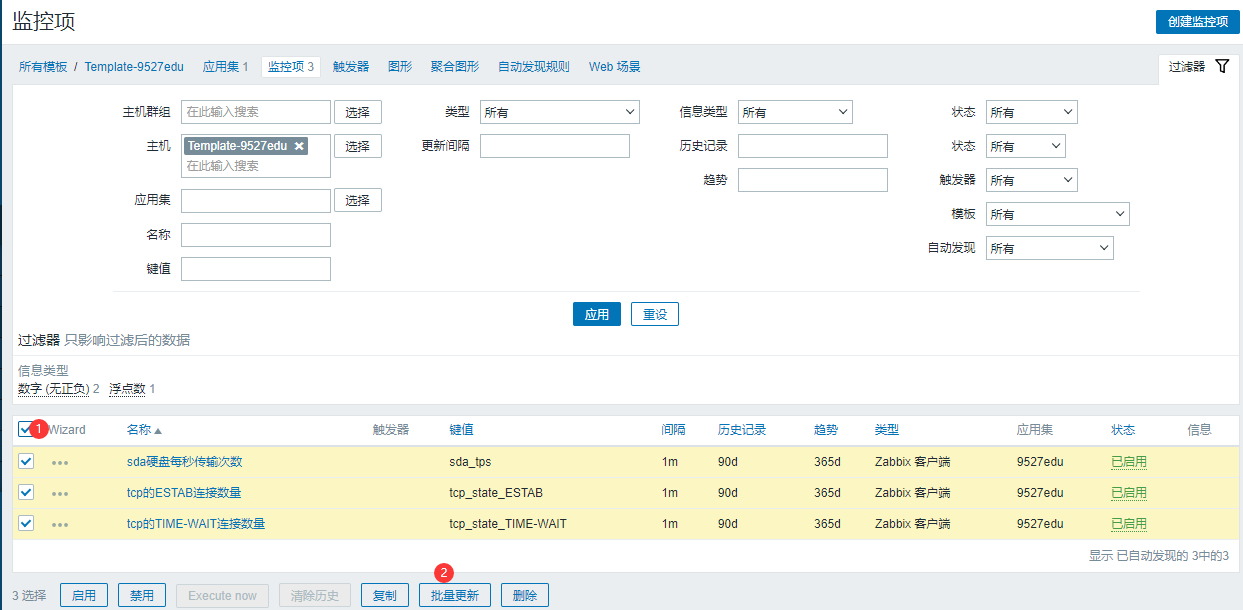The image size is (1243, 610).
Task: Toggle 已启用 status for sda_tps row
Action: pyautogui.click(x=1129, y=462)
